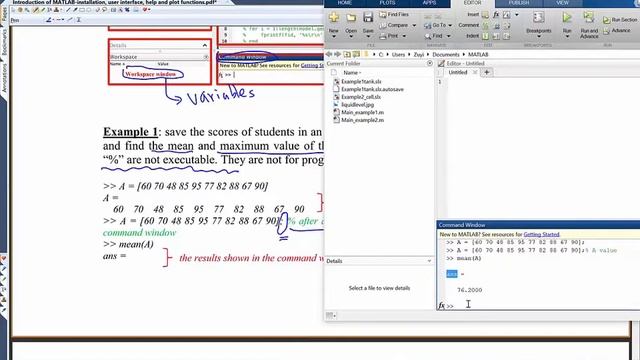Click the Open folder icon in MATLAB toolstrip
640x360 pixels.
[351, 18]
